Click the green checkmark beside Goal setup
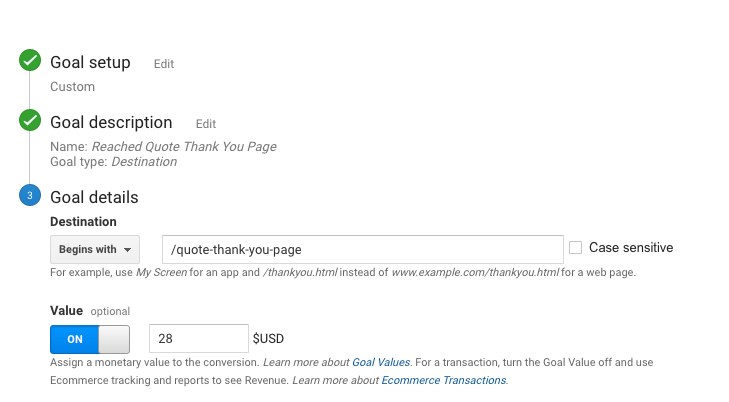The width and height of the screenshot is (729, 402). [x=30, y=62]
